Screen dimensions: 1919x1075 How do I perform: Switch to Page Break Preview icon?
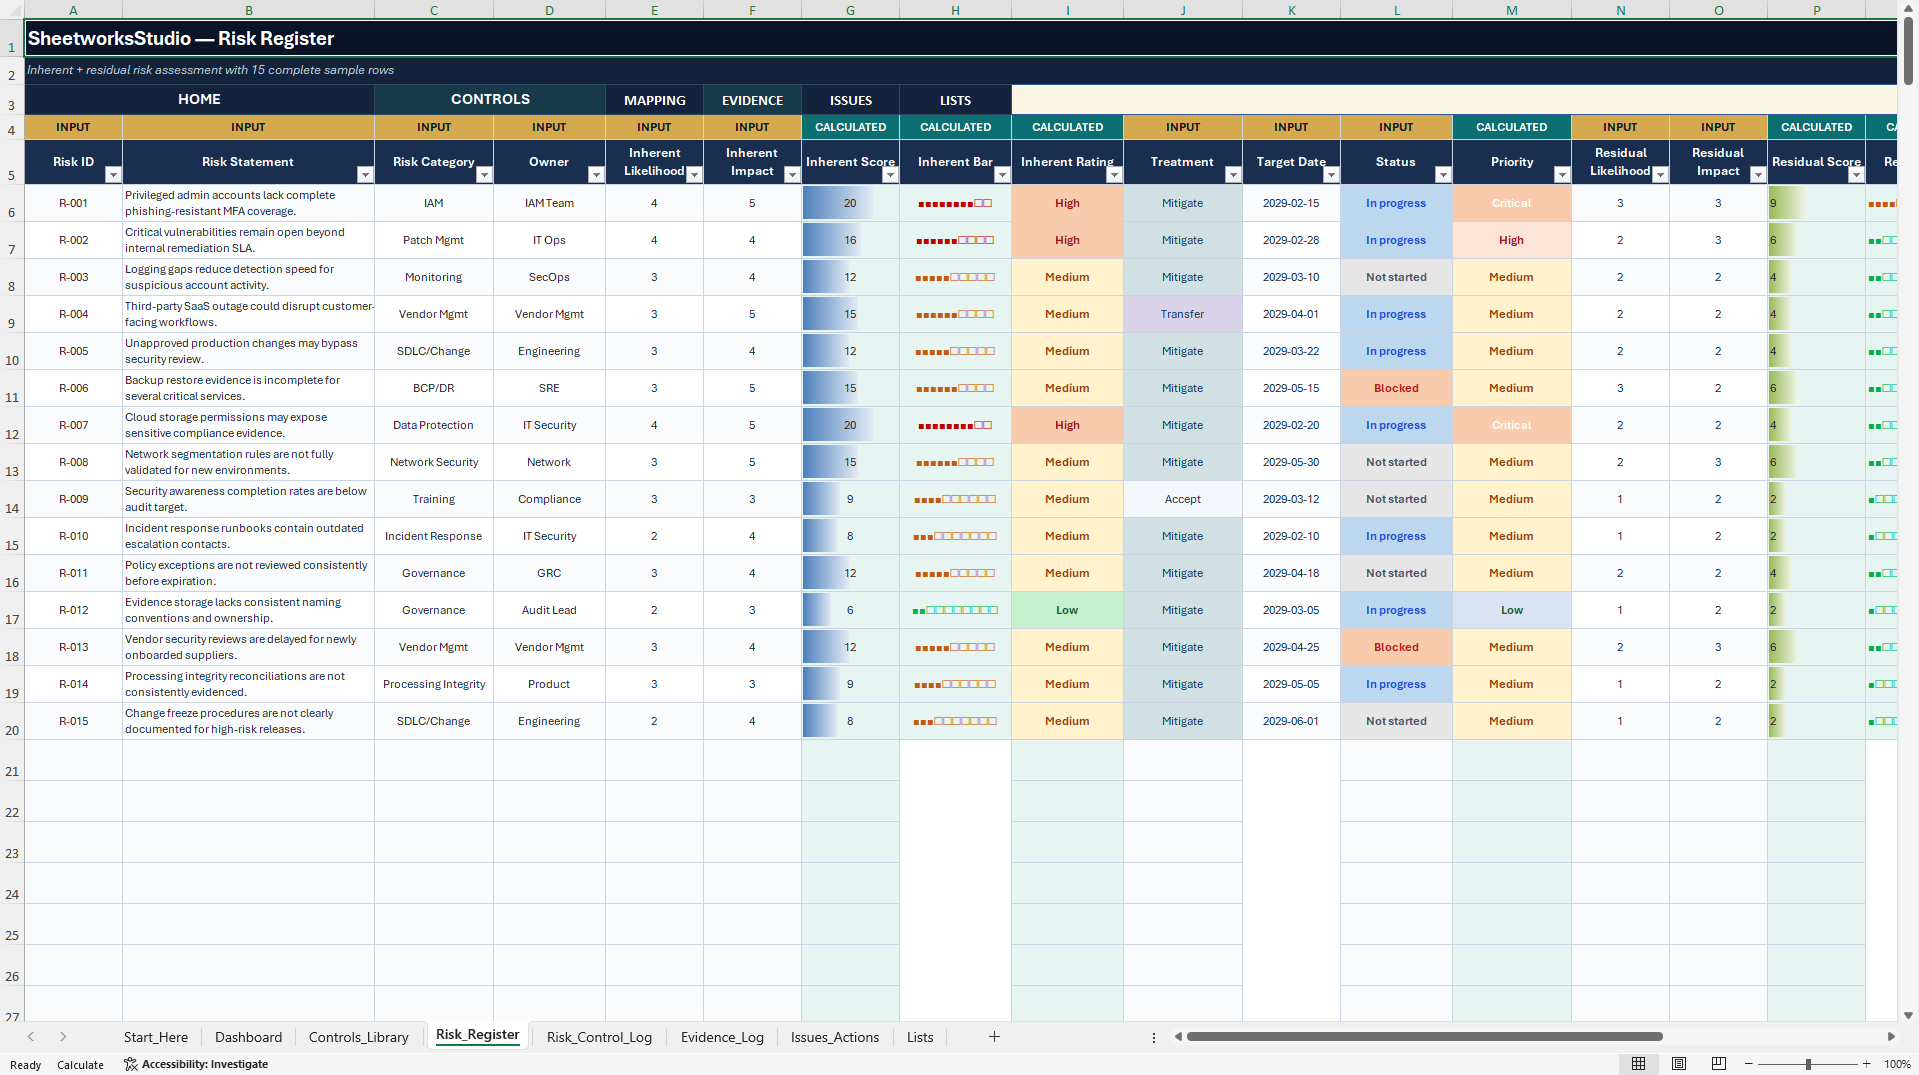point(1719,1064)
